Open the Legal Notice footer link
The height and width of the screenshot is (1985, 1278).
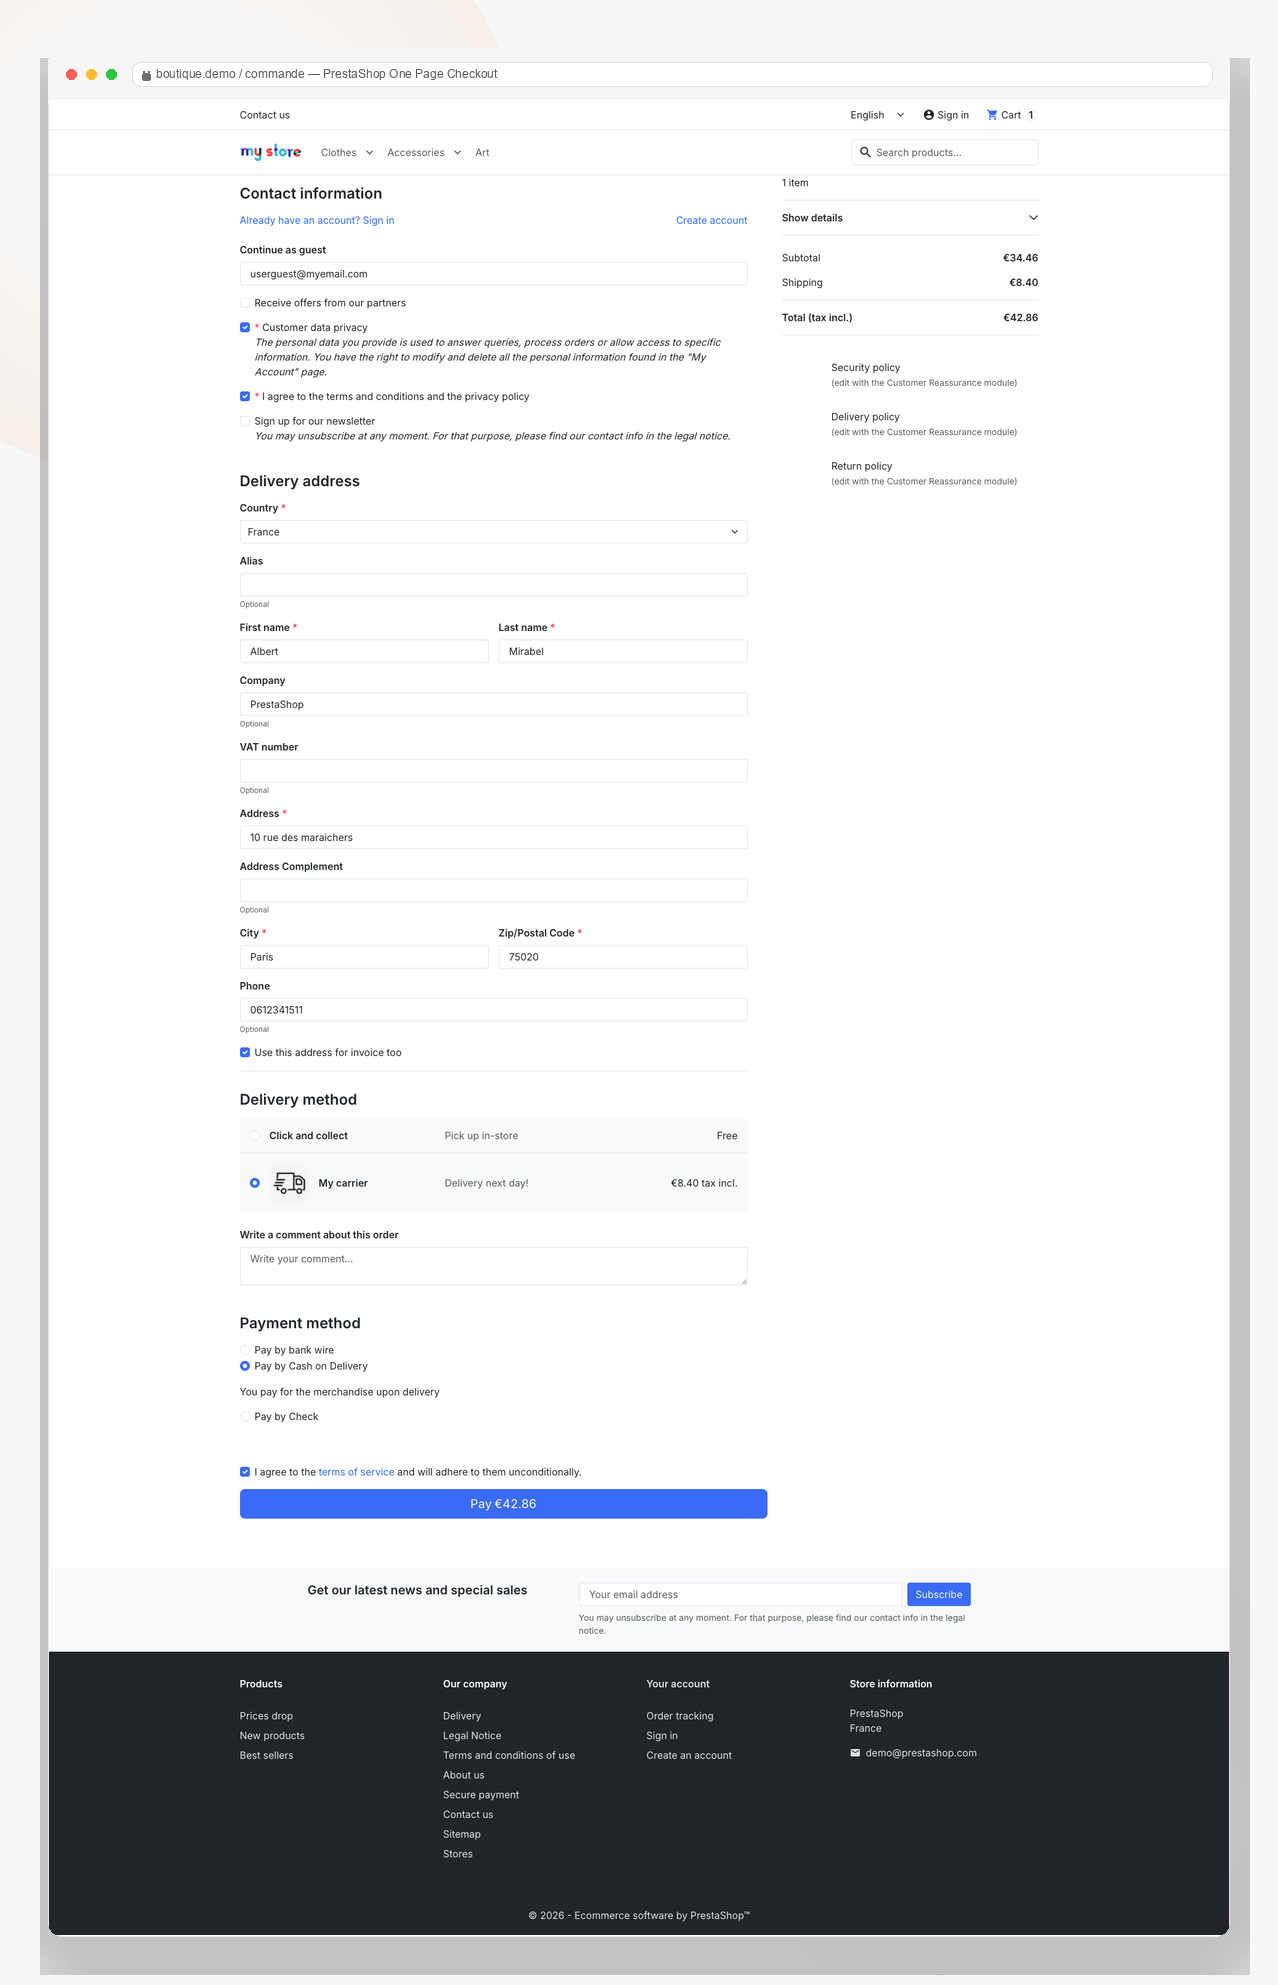(472, 1736)
